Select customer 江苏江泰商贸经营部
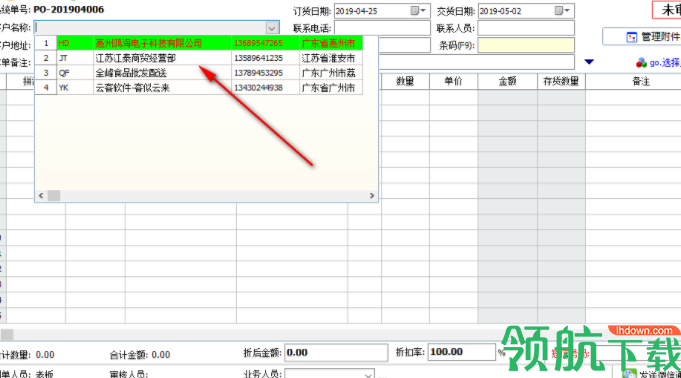 click(x=162, y=58)
